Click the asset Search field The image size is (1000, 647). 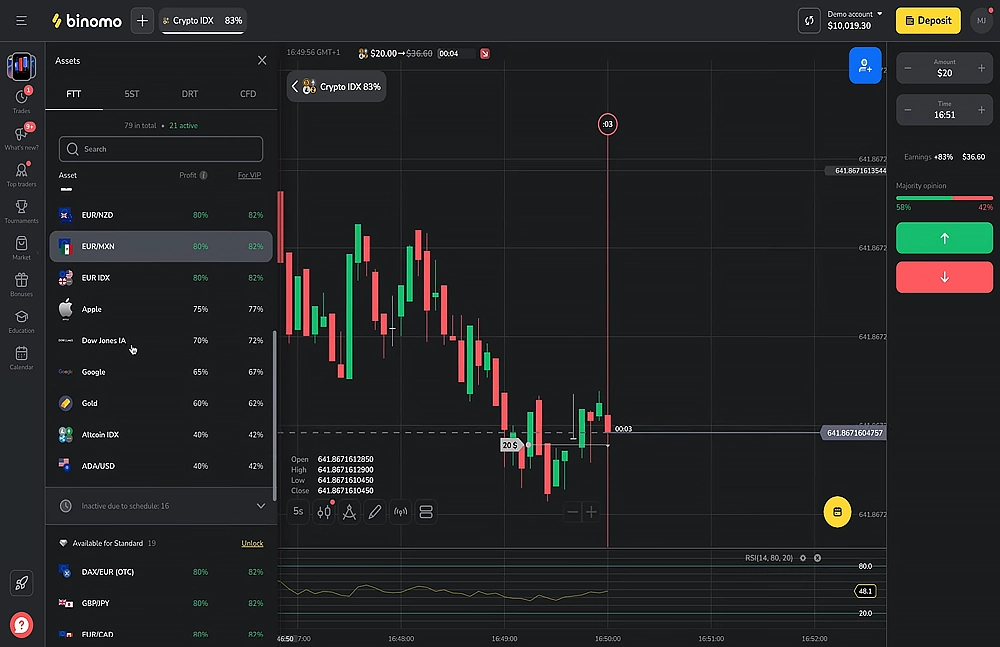tap(161, 149)
